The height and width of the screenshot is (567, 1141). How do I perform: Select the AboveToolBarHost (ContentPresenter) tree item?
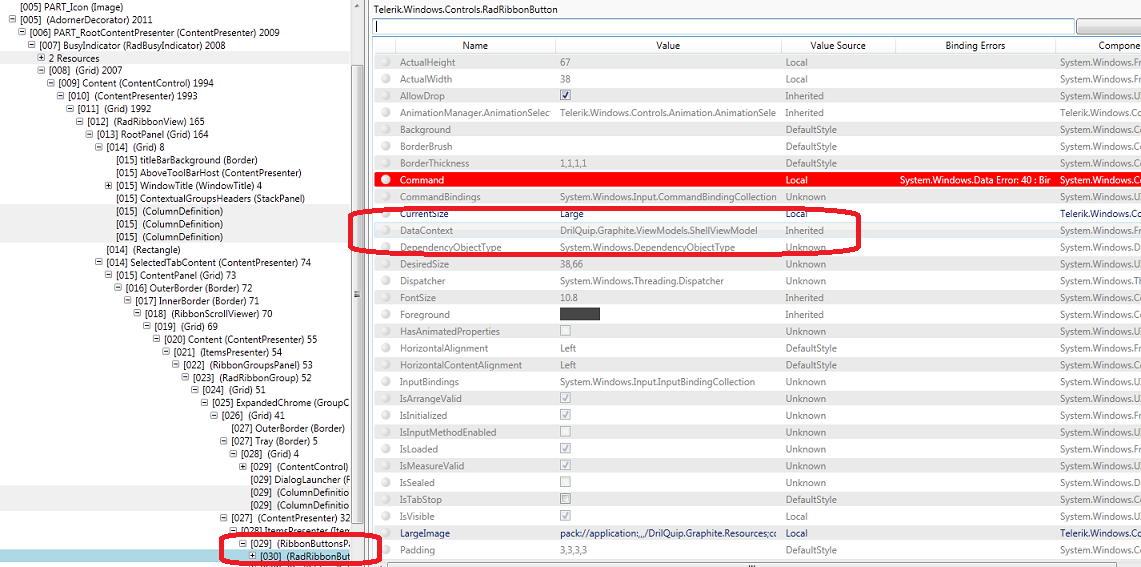click(209, 173)
